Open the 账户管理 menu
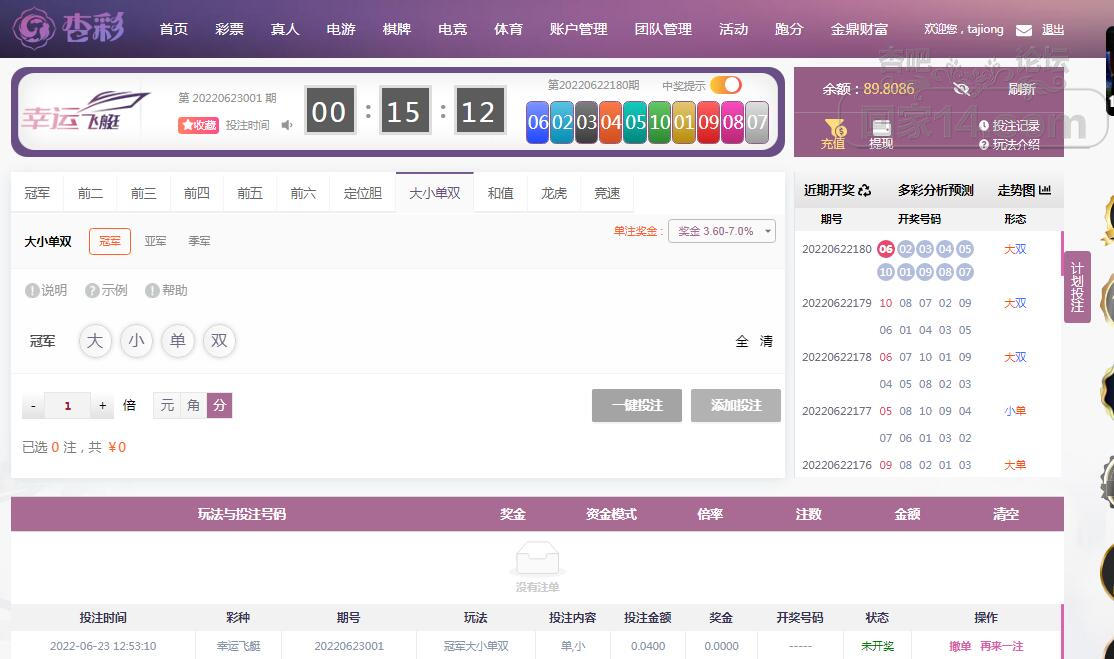 pos(578,29)
